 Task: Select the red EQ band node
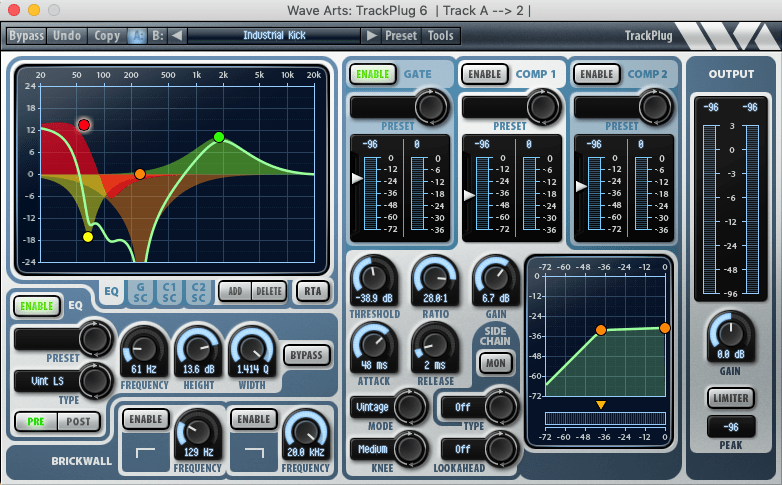coord(84,125)
